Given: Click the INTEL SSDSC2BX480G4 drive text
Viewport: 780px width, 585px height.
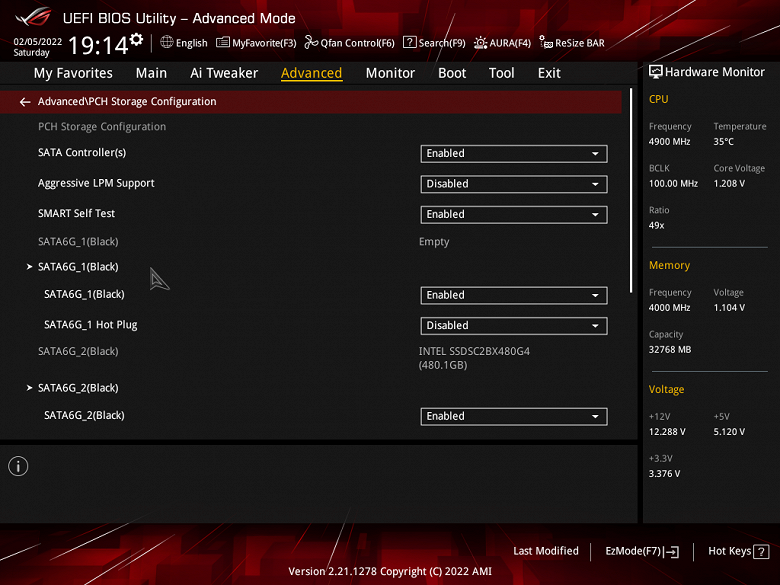Looking at the screenshot, I should click(474, 358).
